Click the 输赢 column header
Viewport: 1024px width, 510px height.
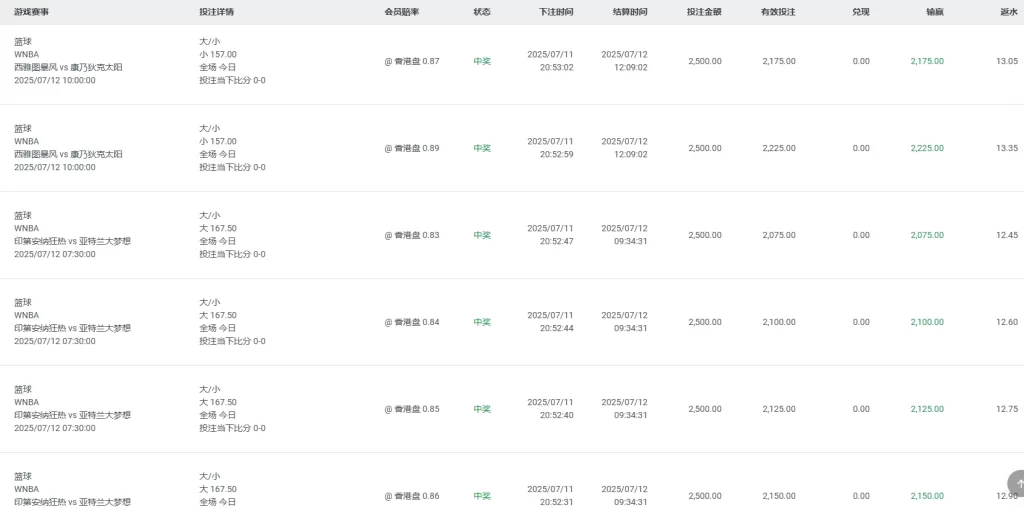click(935, 12)
